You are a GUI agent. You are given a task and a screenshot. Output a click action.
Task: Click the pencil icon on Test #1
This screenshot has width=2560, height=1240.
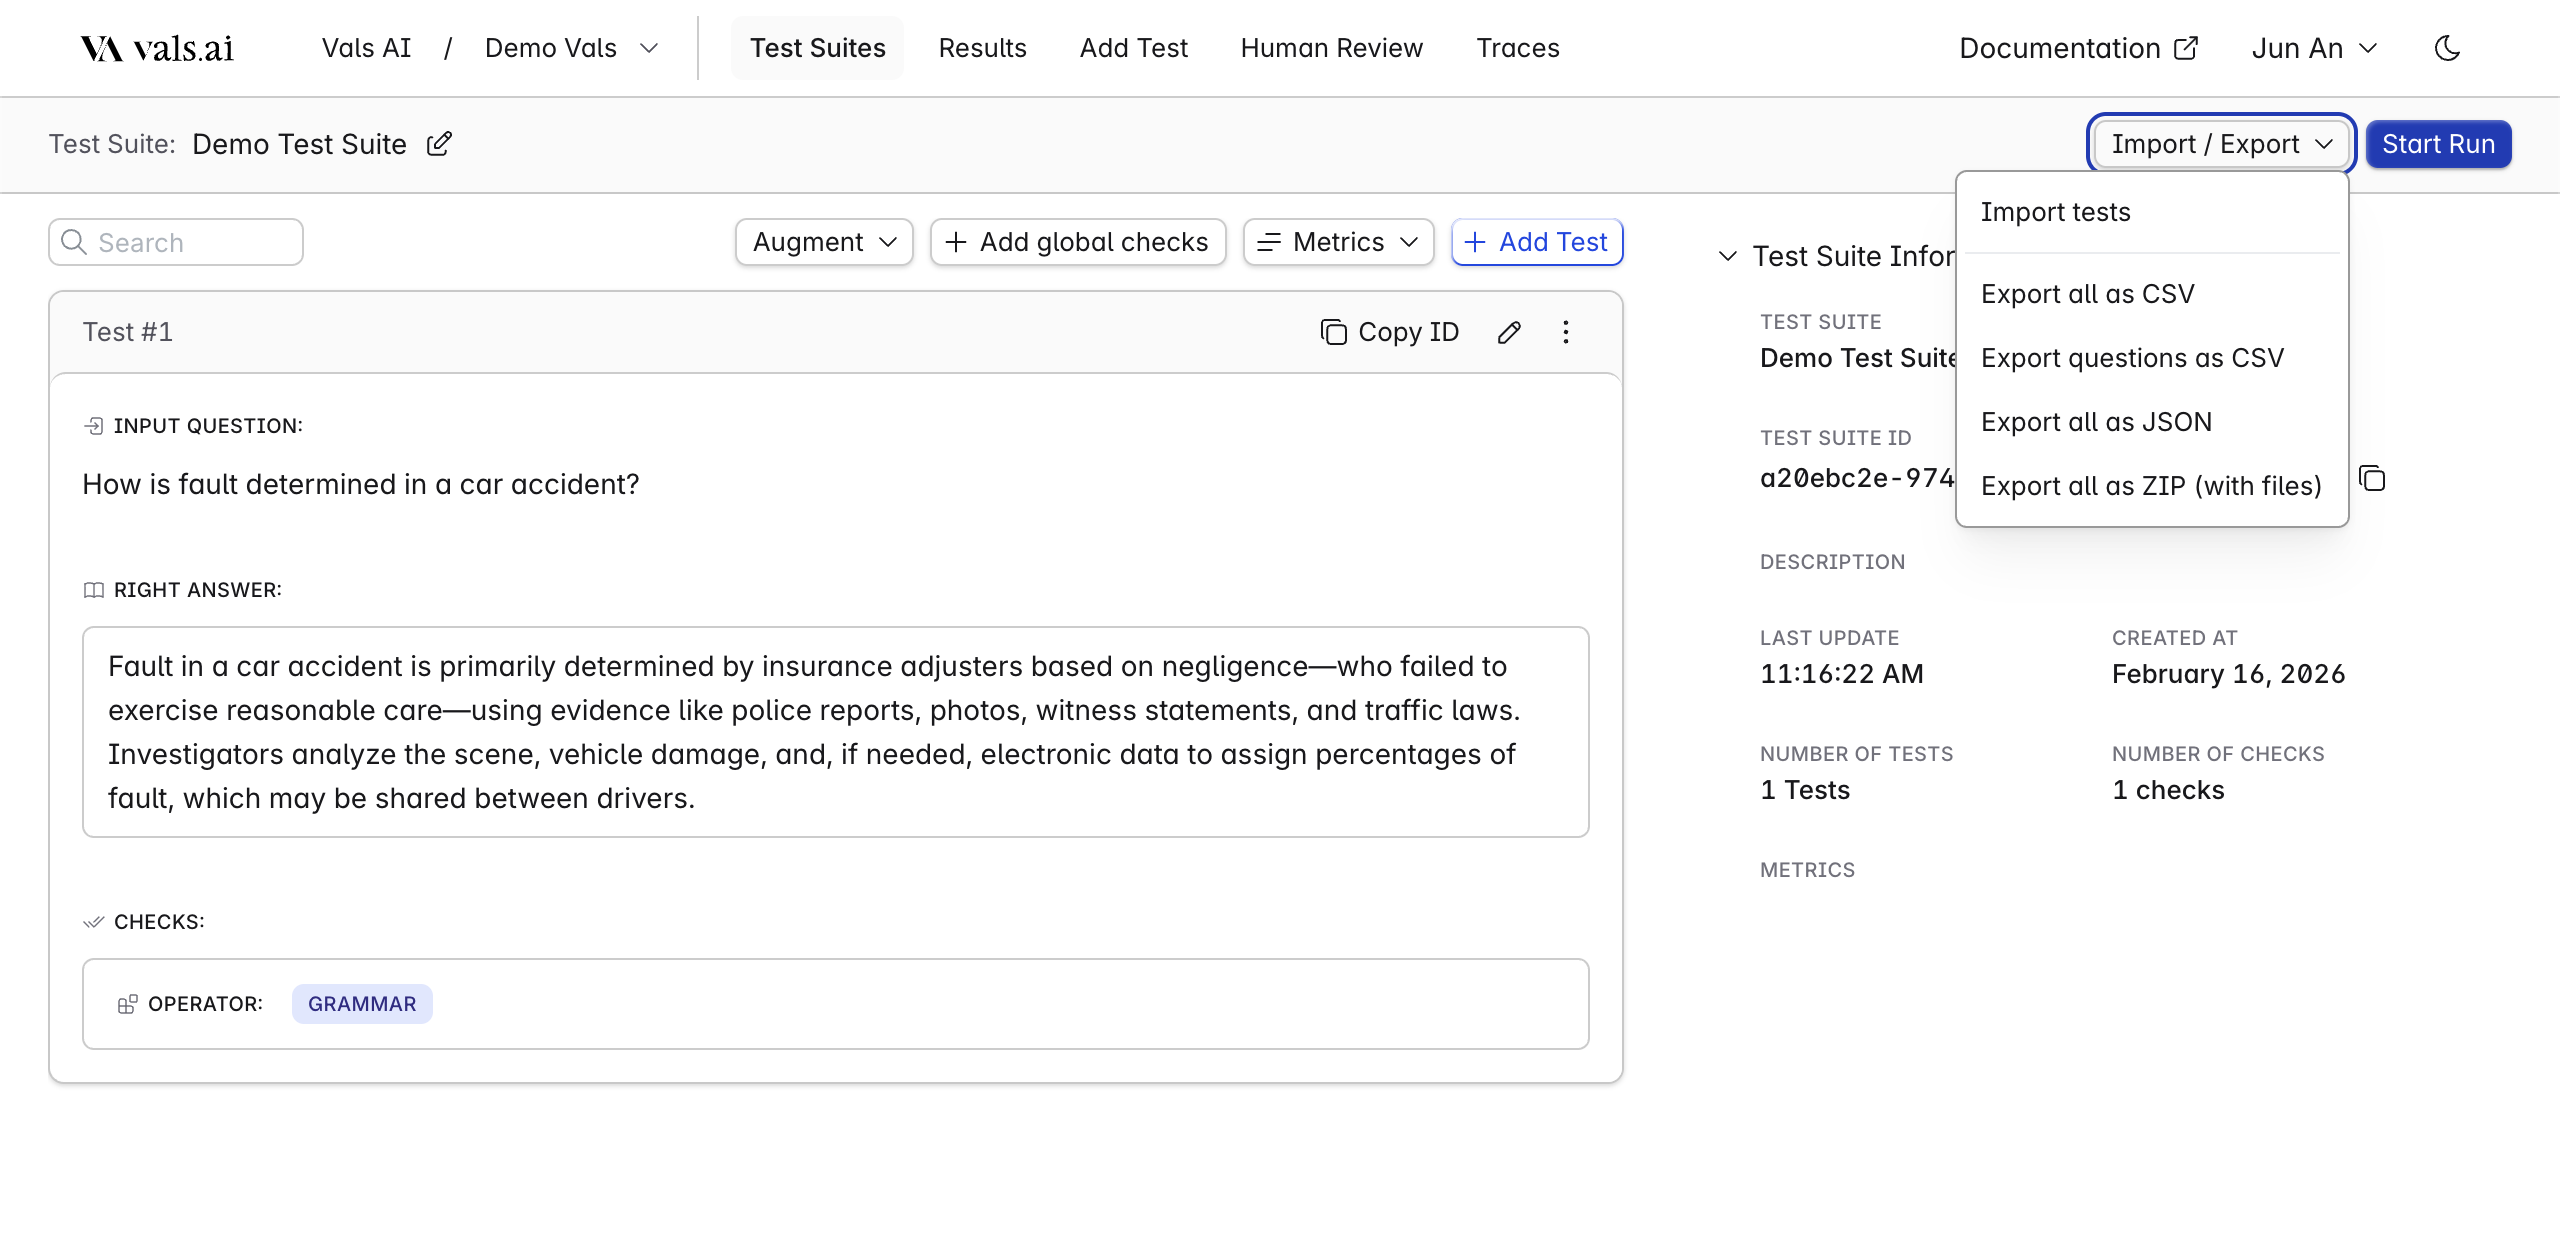click(1509, 332)
